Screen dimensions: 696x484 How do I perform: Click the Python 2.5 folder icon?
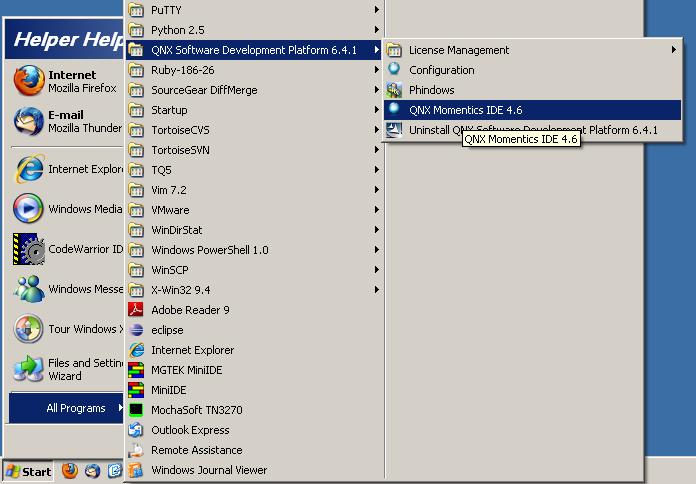pyautogui.click(x=136, y=30)
